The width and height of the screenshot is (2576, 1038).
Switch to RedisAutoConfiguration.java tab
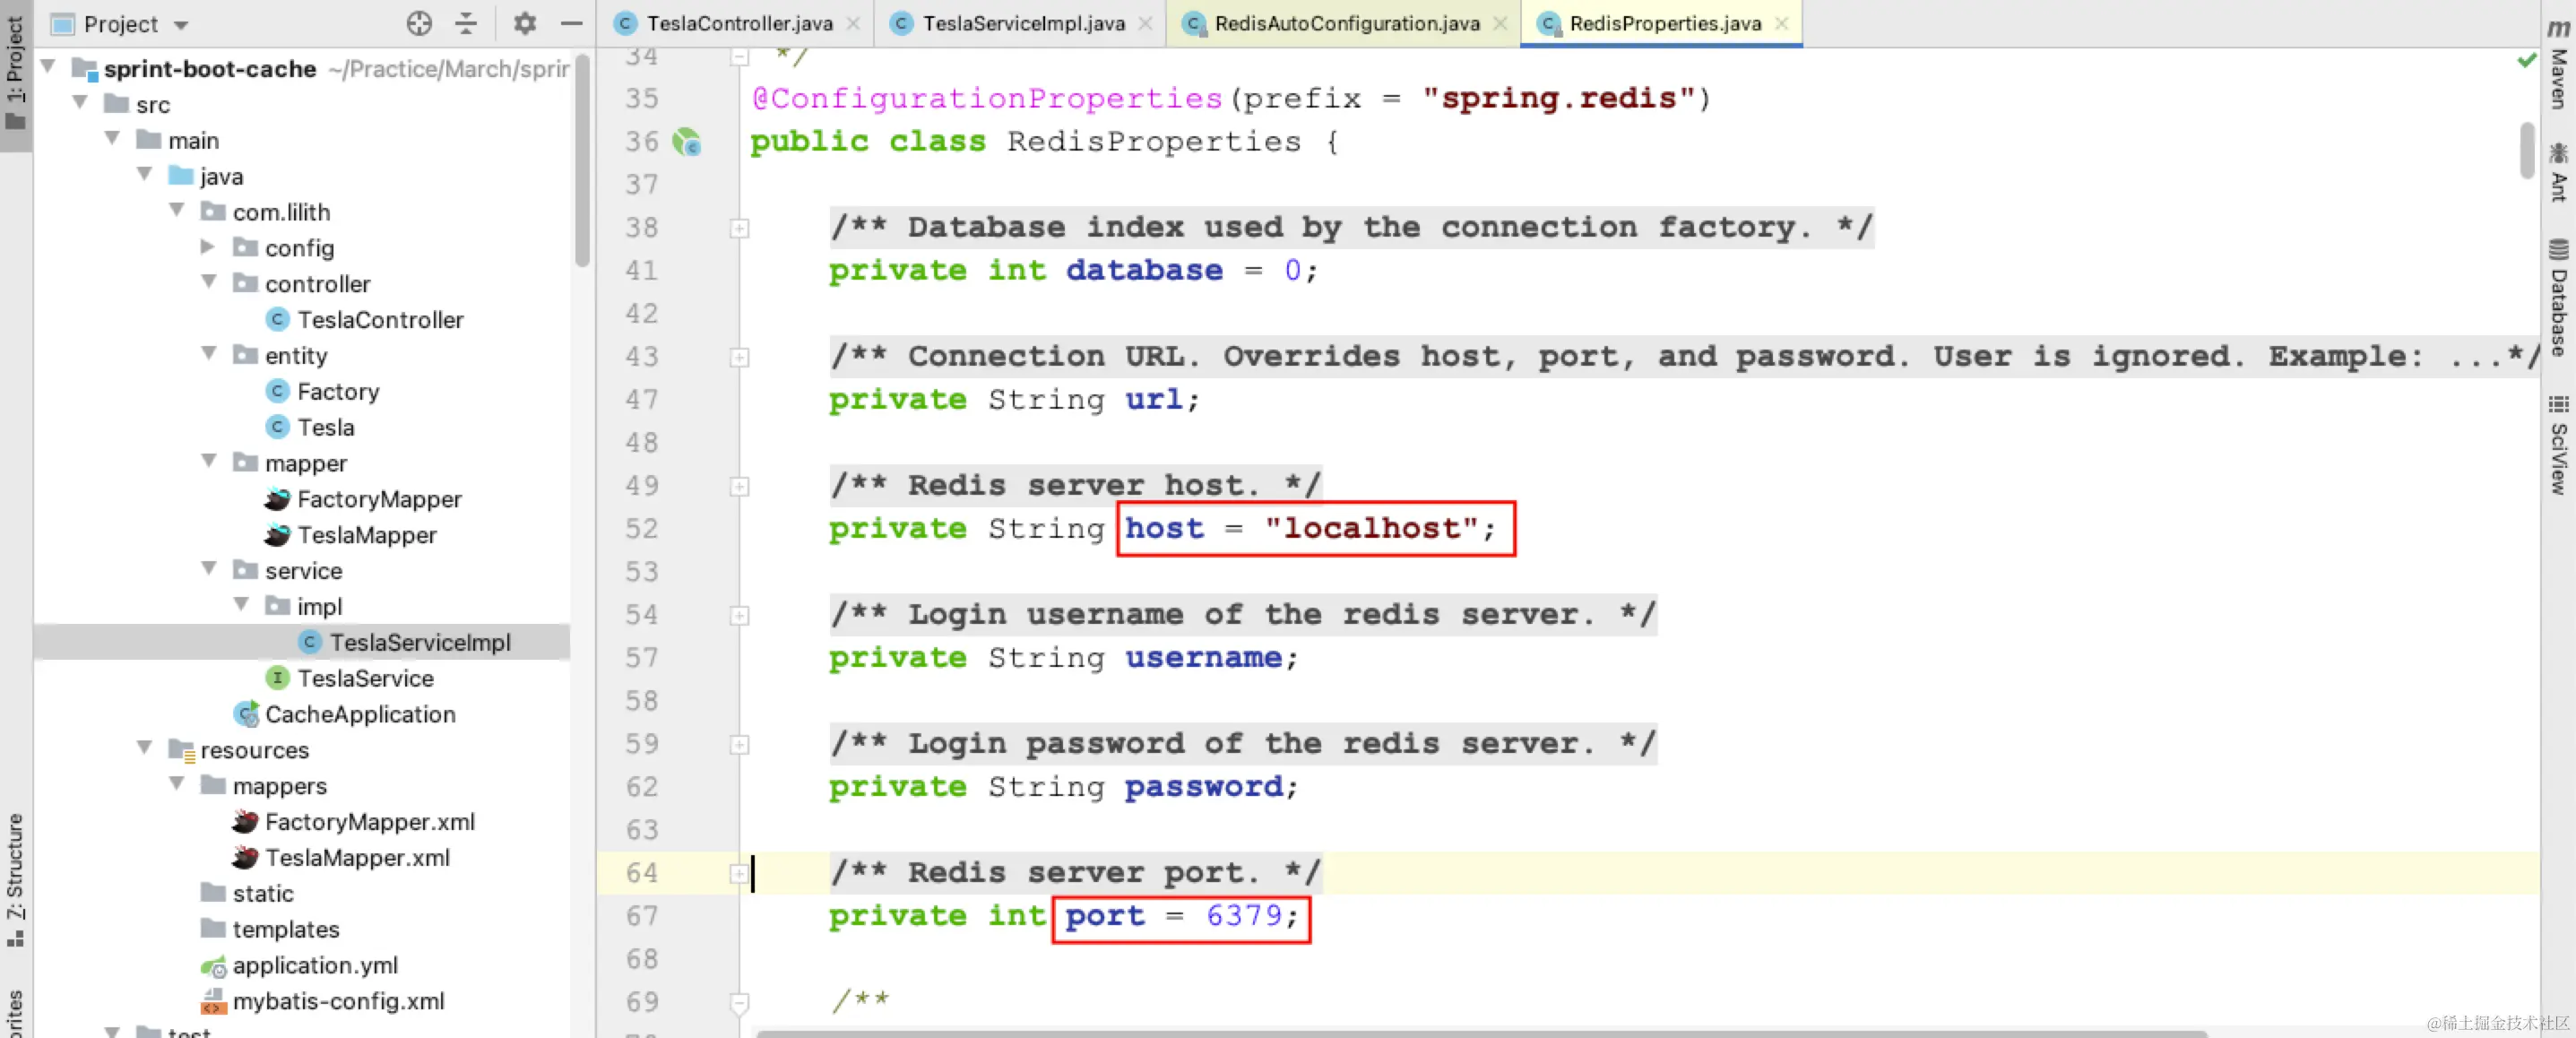(1345, 23)
